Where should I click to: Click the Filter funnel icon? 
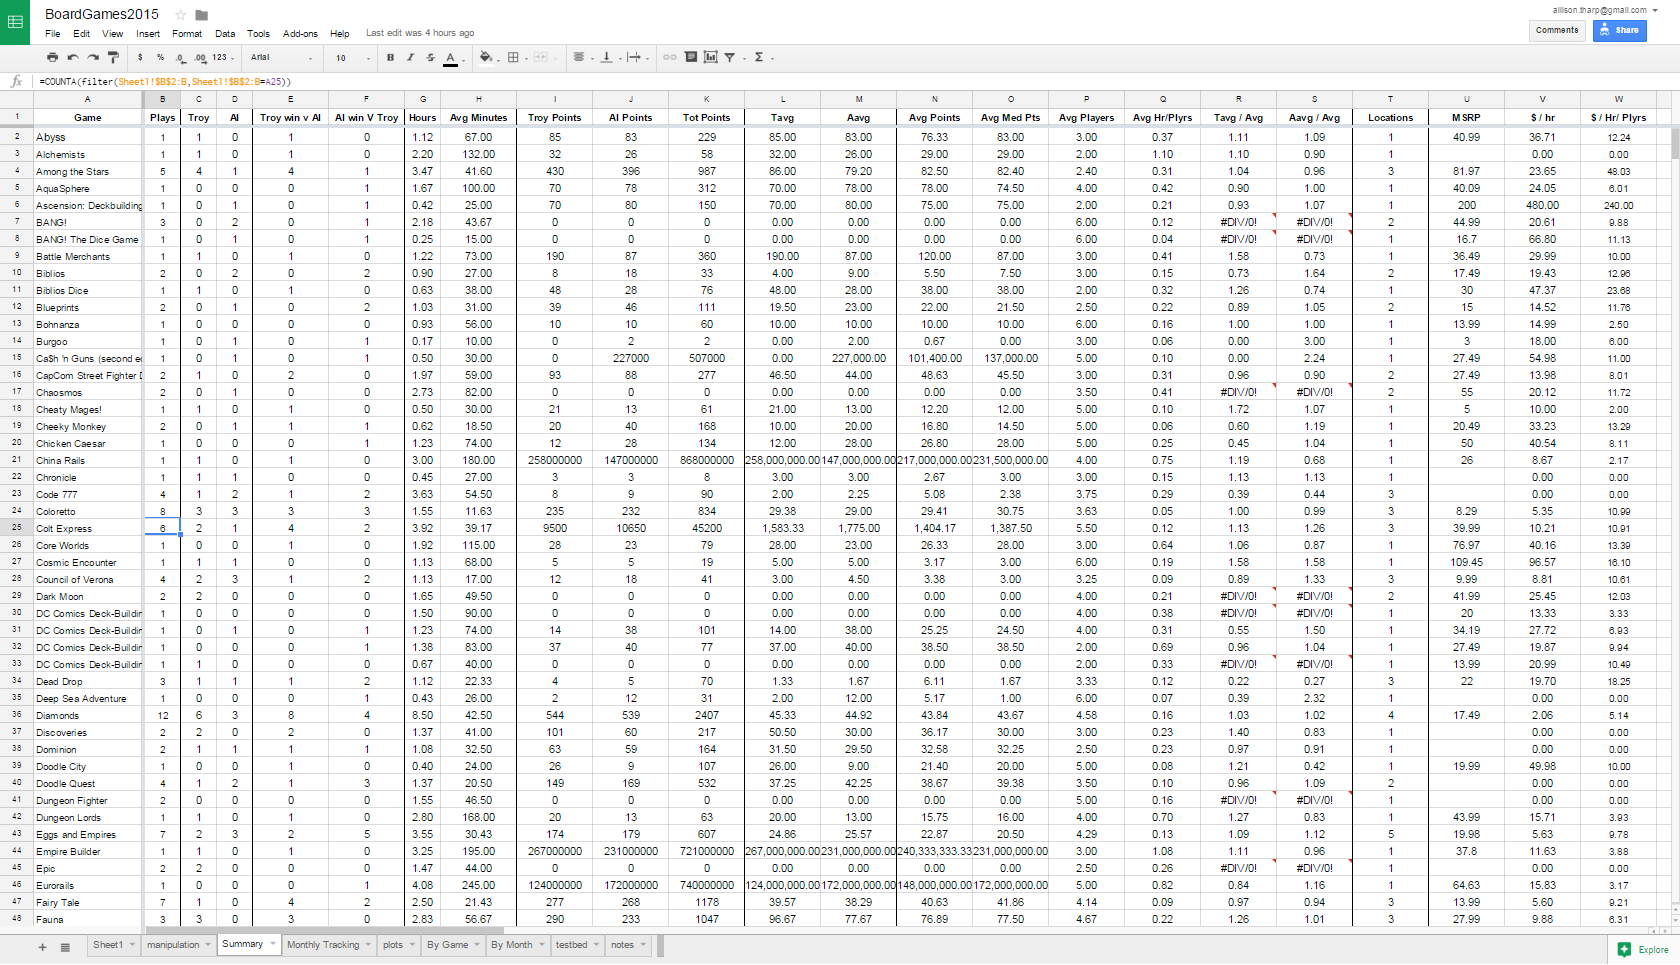730,57
